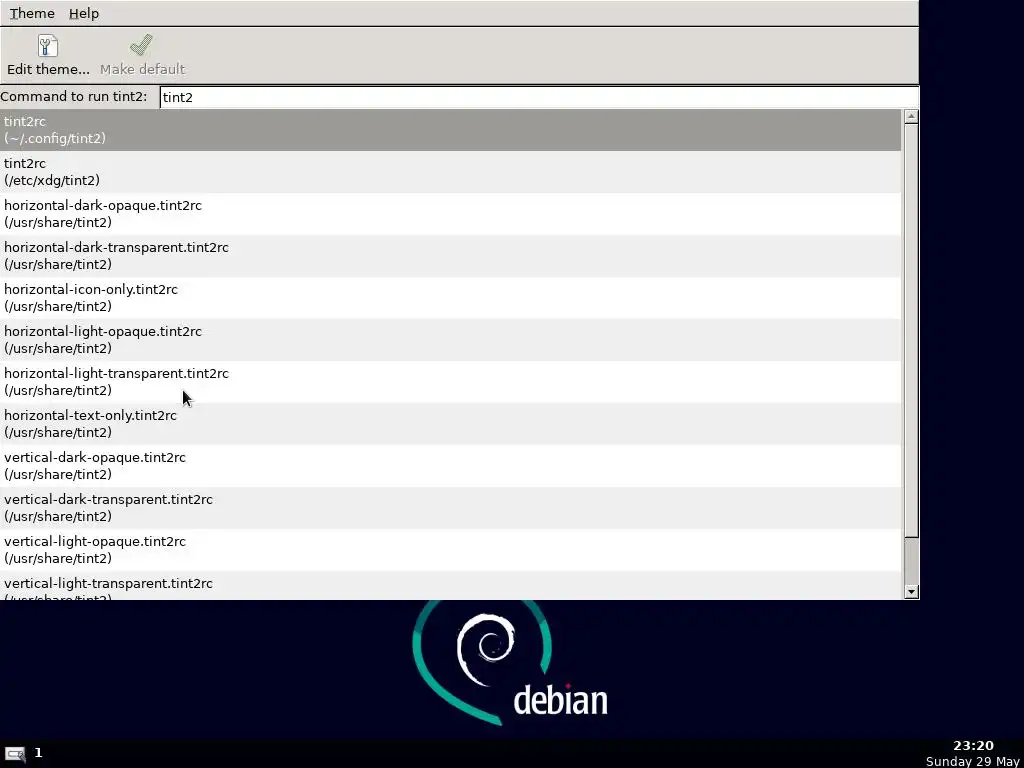The width and height of the screenshot is (1024, 768).
Task: Choose vertical-light-opaque.tint2rc theme
Action: pos(451,550)
